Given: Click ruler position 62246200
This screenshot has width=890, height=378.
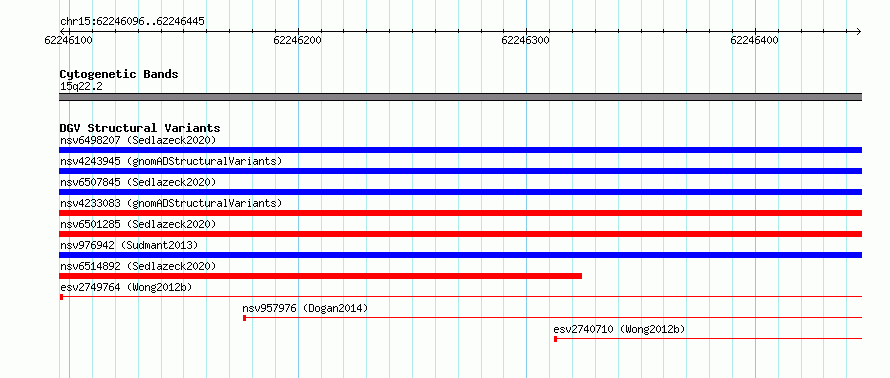Looking at the screenshot, I should [297, 40].
